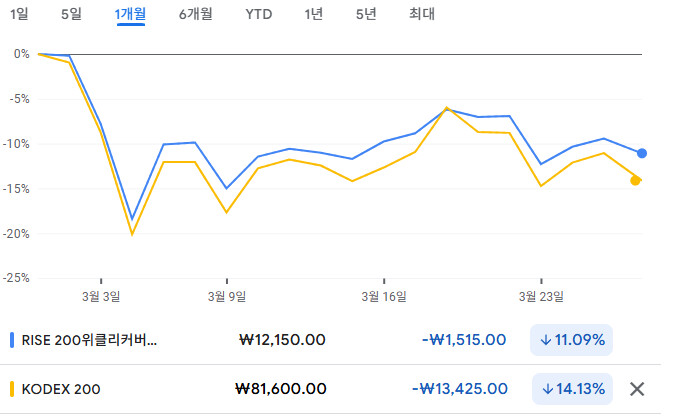Image resolution: width=675 pixels, height=420 pixels.
Task: Show the 6개월 chart range
Action: coord(195,14)
